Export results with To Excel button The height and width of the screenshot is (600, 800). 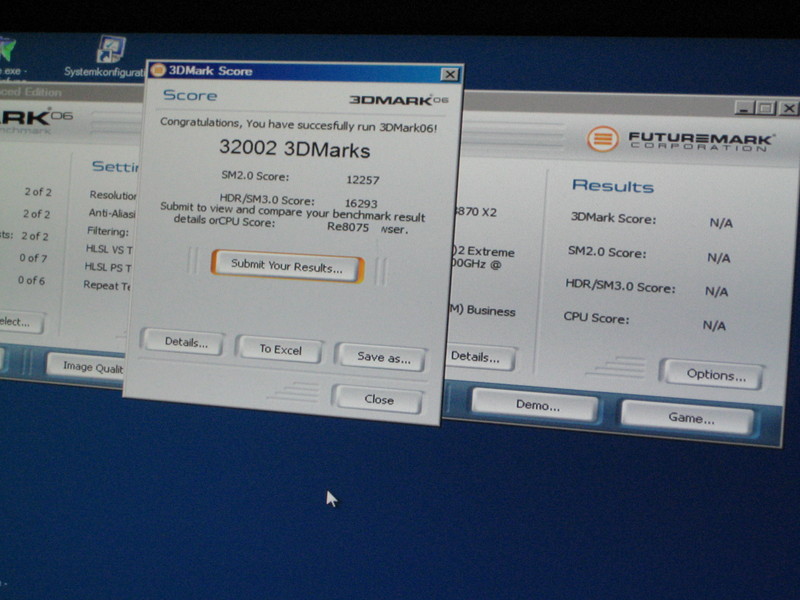280,349
